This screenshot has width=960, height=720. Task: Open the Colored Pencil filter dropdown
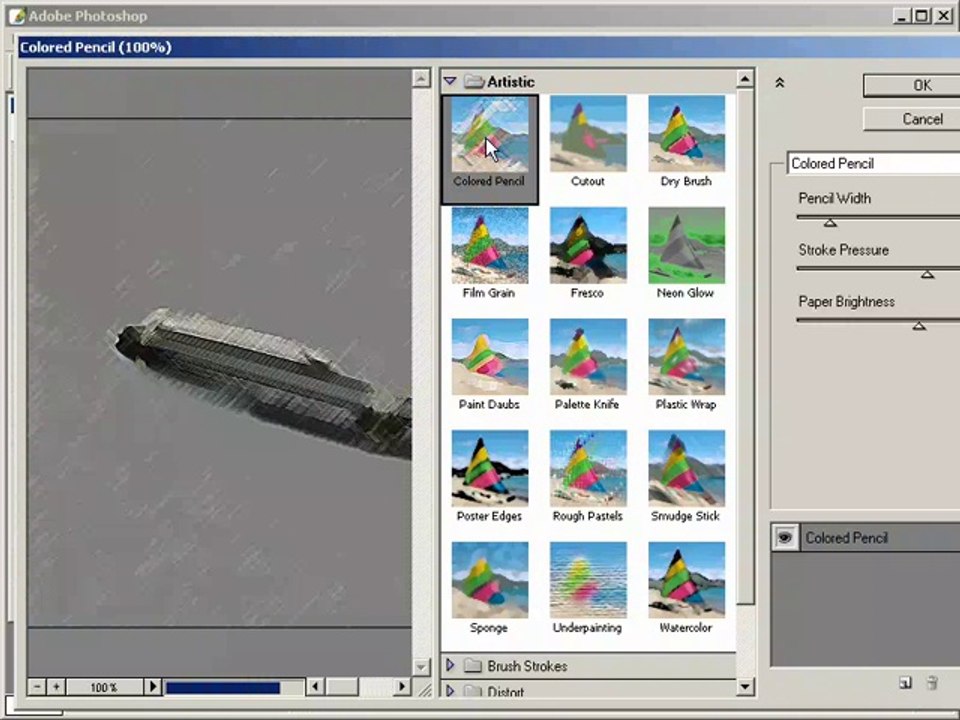[874, 163]
